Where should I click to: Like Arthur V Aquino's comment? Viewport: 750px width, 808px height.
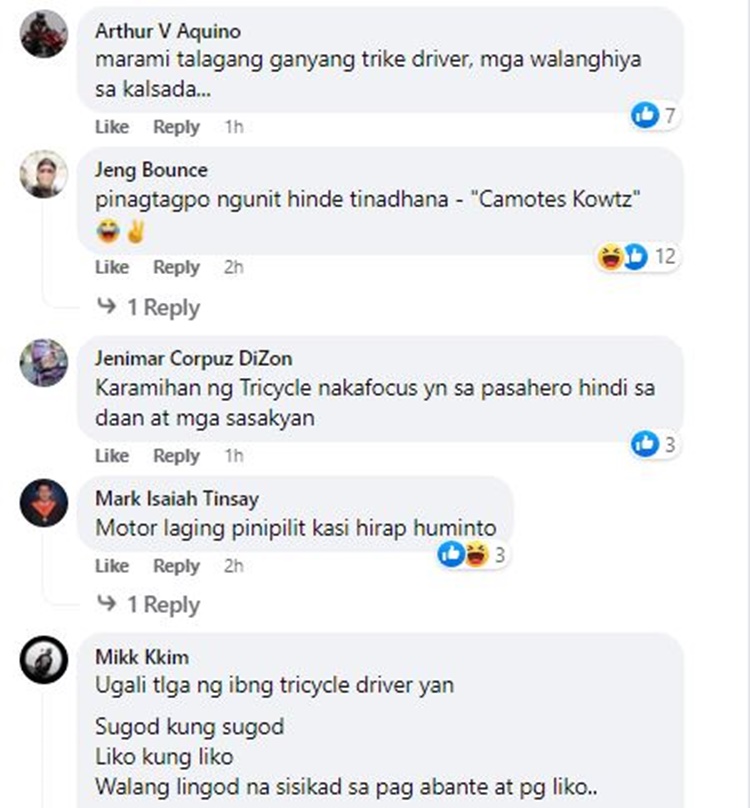click(x=112, y=127)
